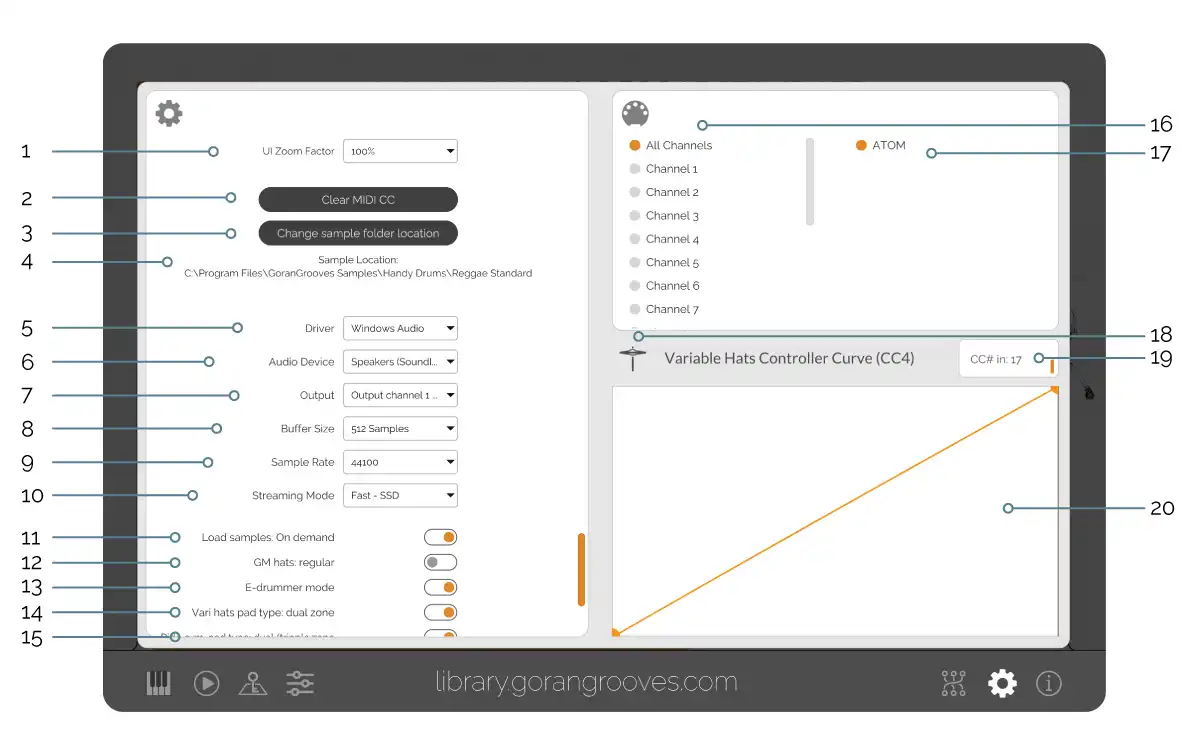Image resolution: width=1200 pixels, height=747 pixels.
Task: Open the Driver dropdown
Action: [x=400, y=328]
